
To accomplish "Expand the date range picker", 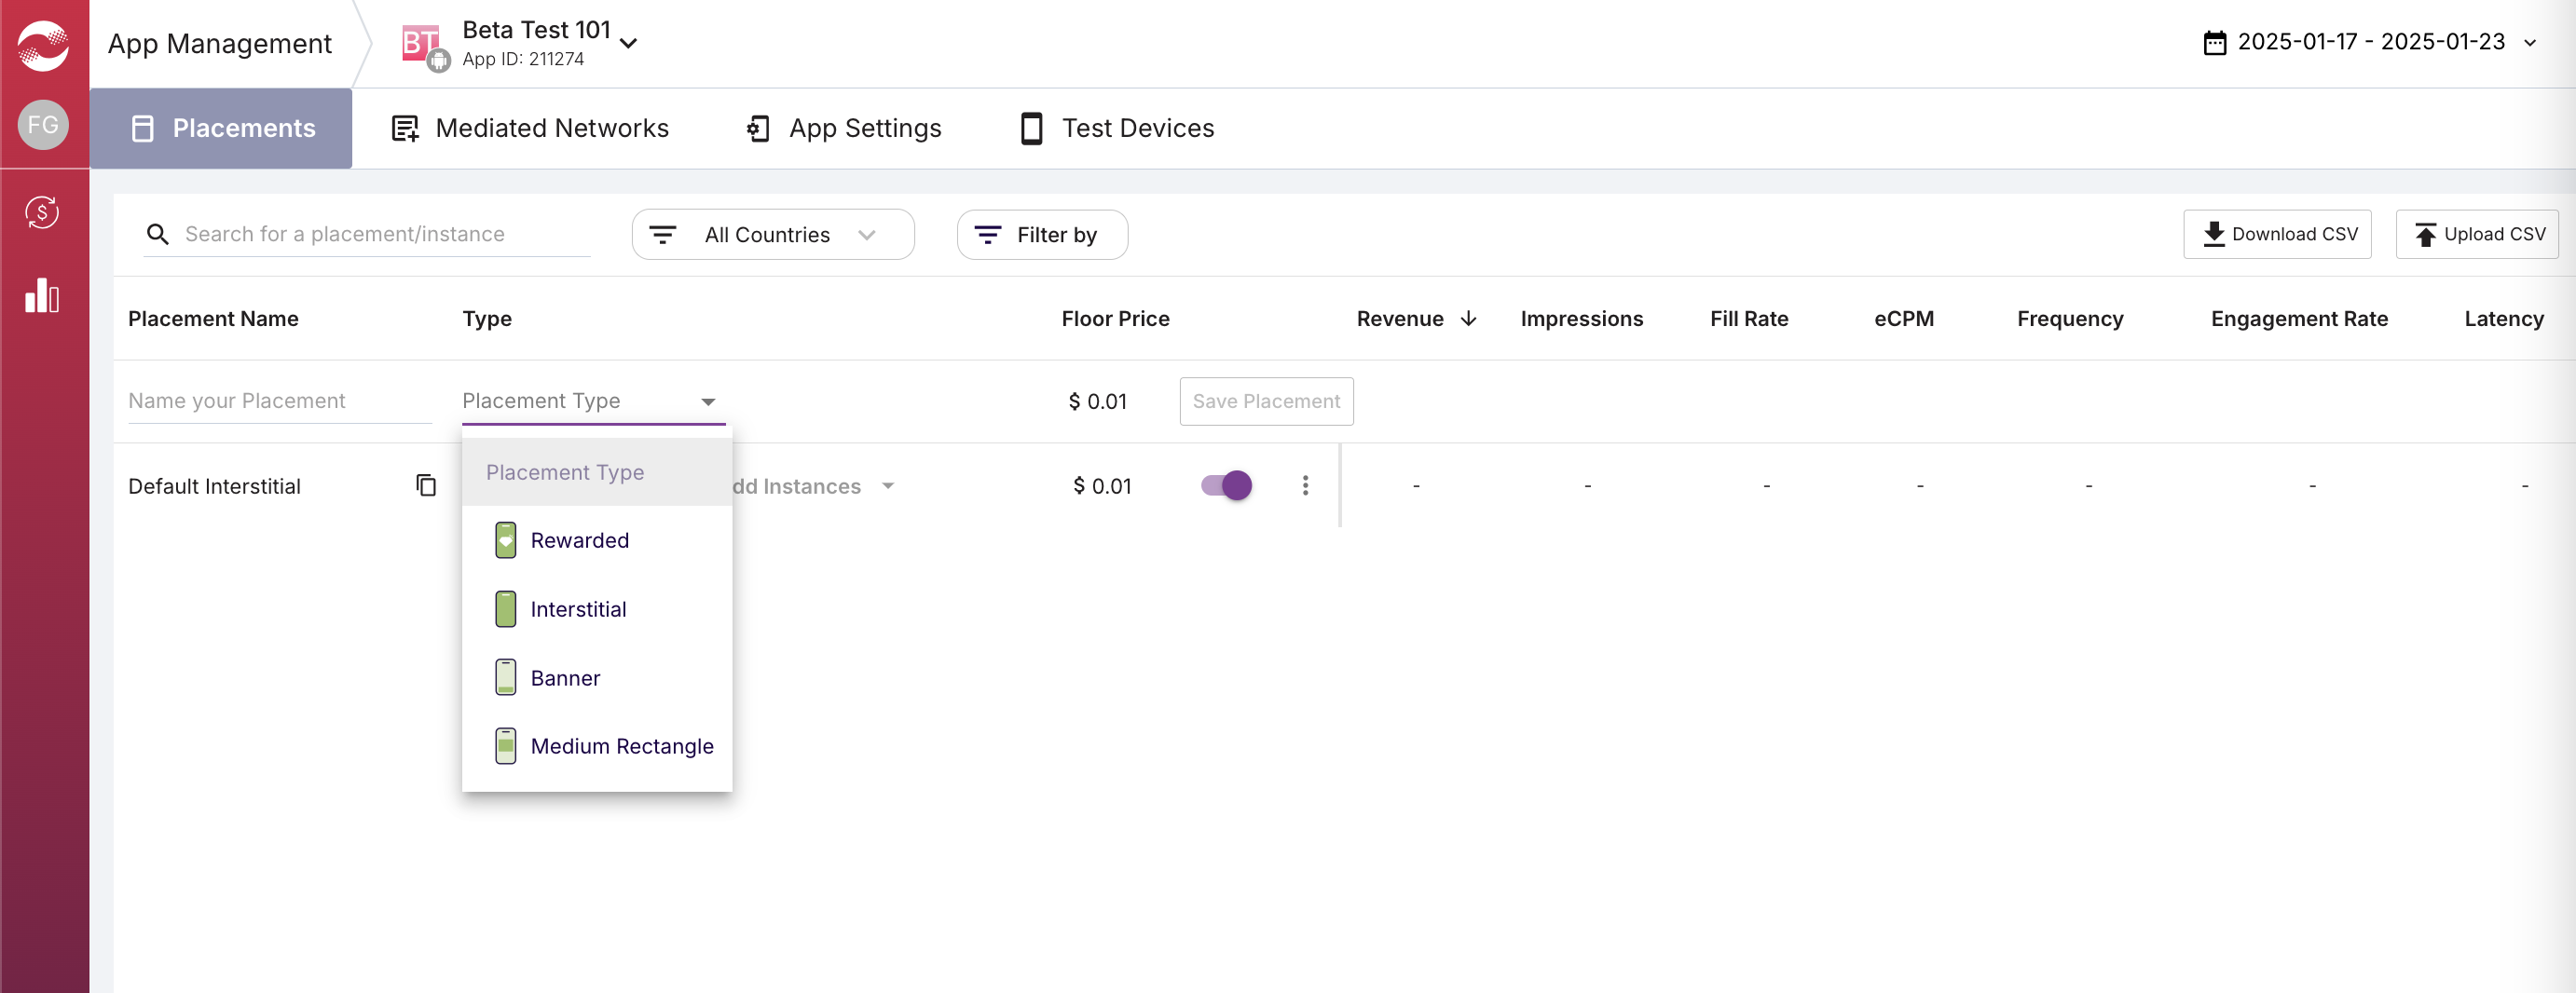I will (x=2530, y=43).
